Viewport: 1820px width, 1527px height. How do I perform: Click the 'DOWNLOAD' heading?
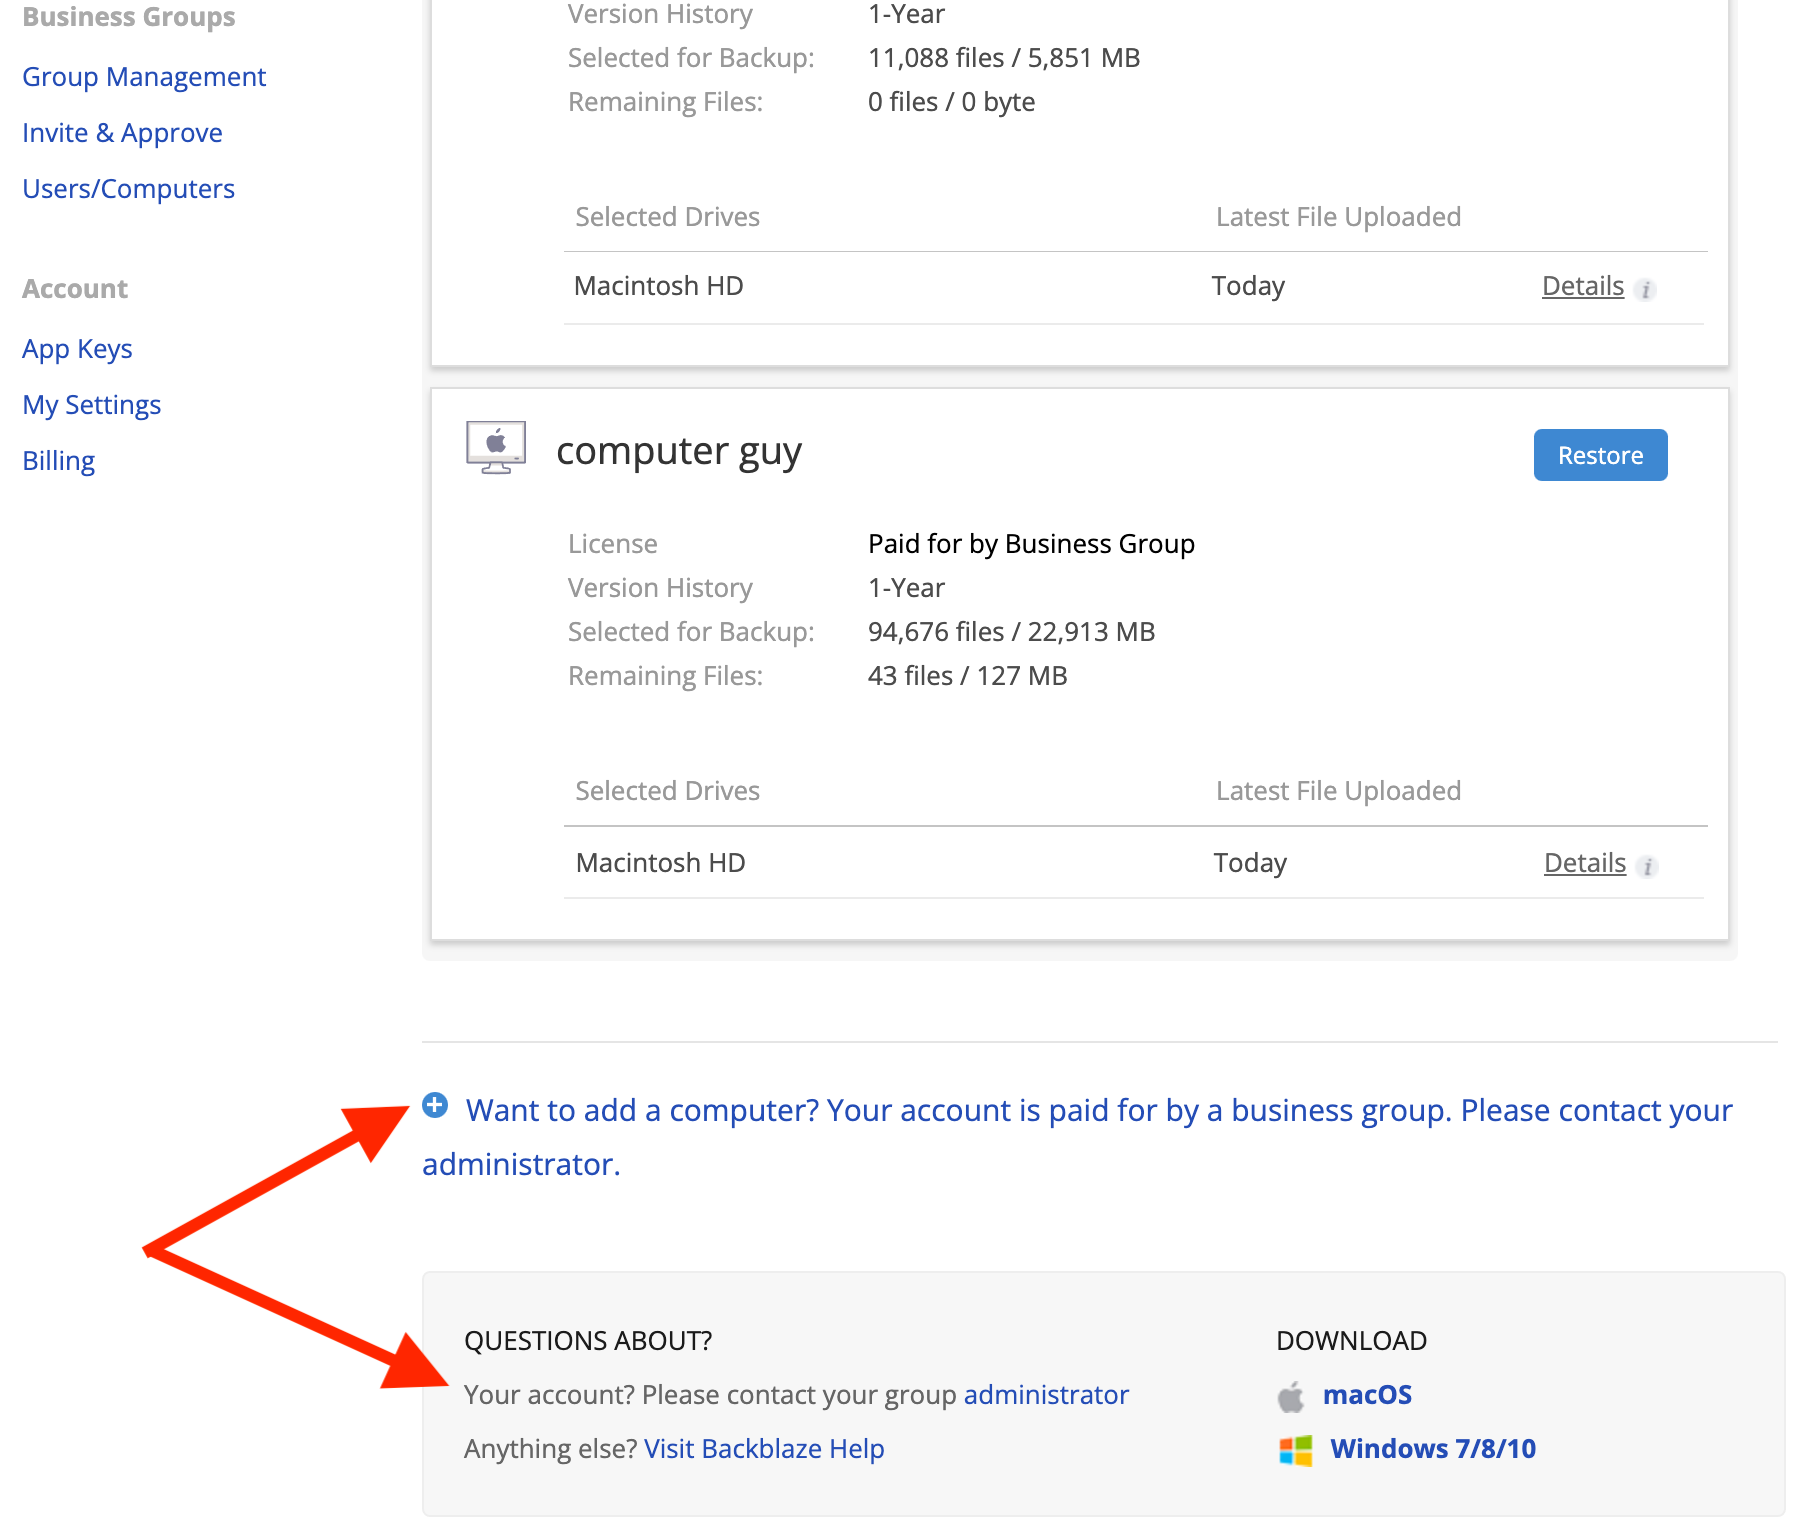1351,1340
